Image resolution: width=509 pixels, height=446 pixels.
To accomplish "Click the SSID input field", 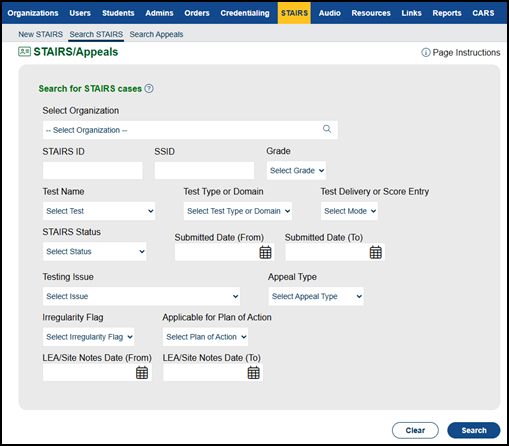I will click(204, 171).
